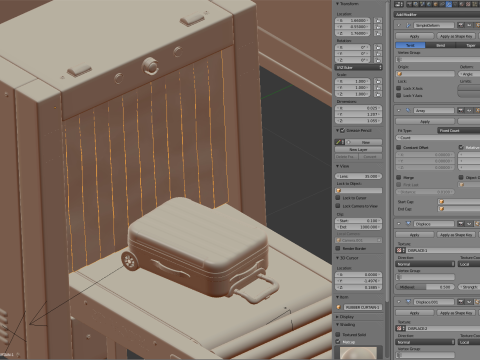This screenshot has height=360, width=480.
Task: Click New Grease Pencil data button
Action: (365, 142)
